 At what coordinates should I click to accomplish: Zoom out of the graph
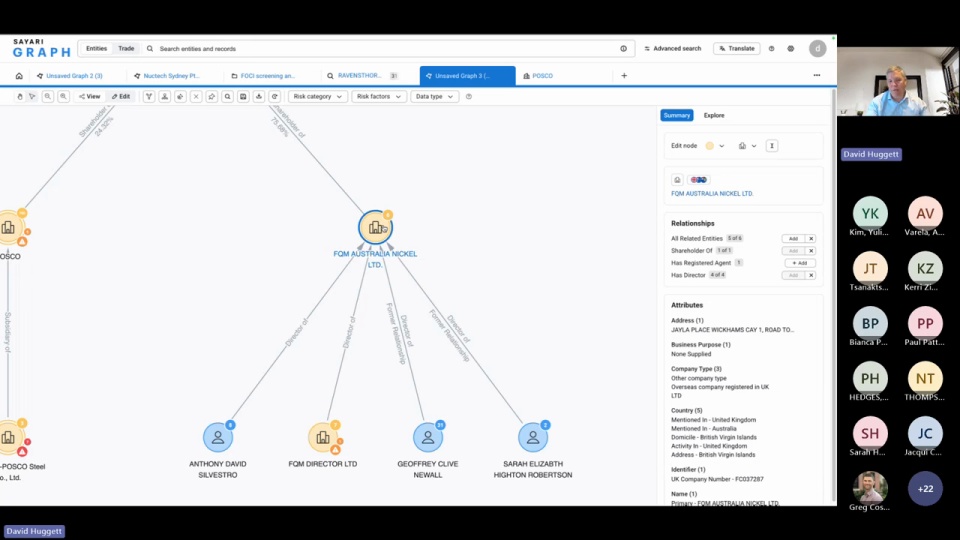(x=48, y=97)
